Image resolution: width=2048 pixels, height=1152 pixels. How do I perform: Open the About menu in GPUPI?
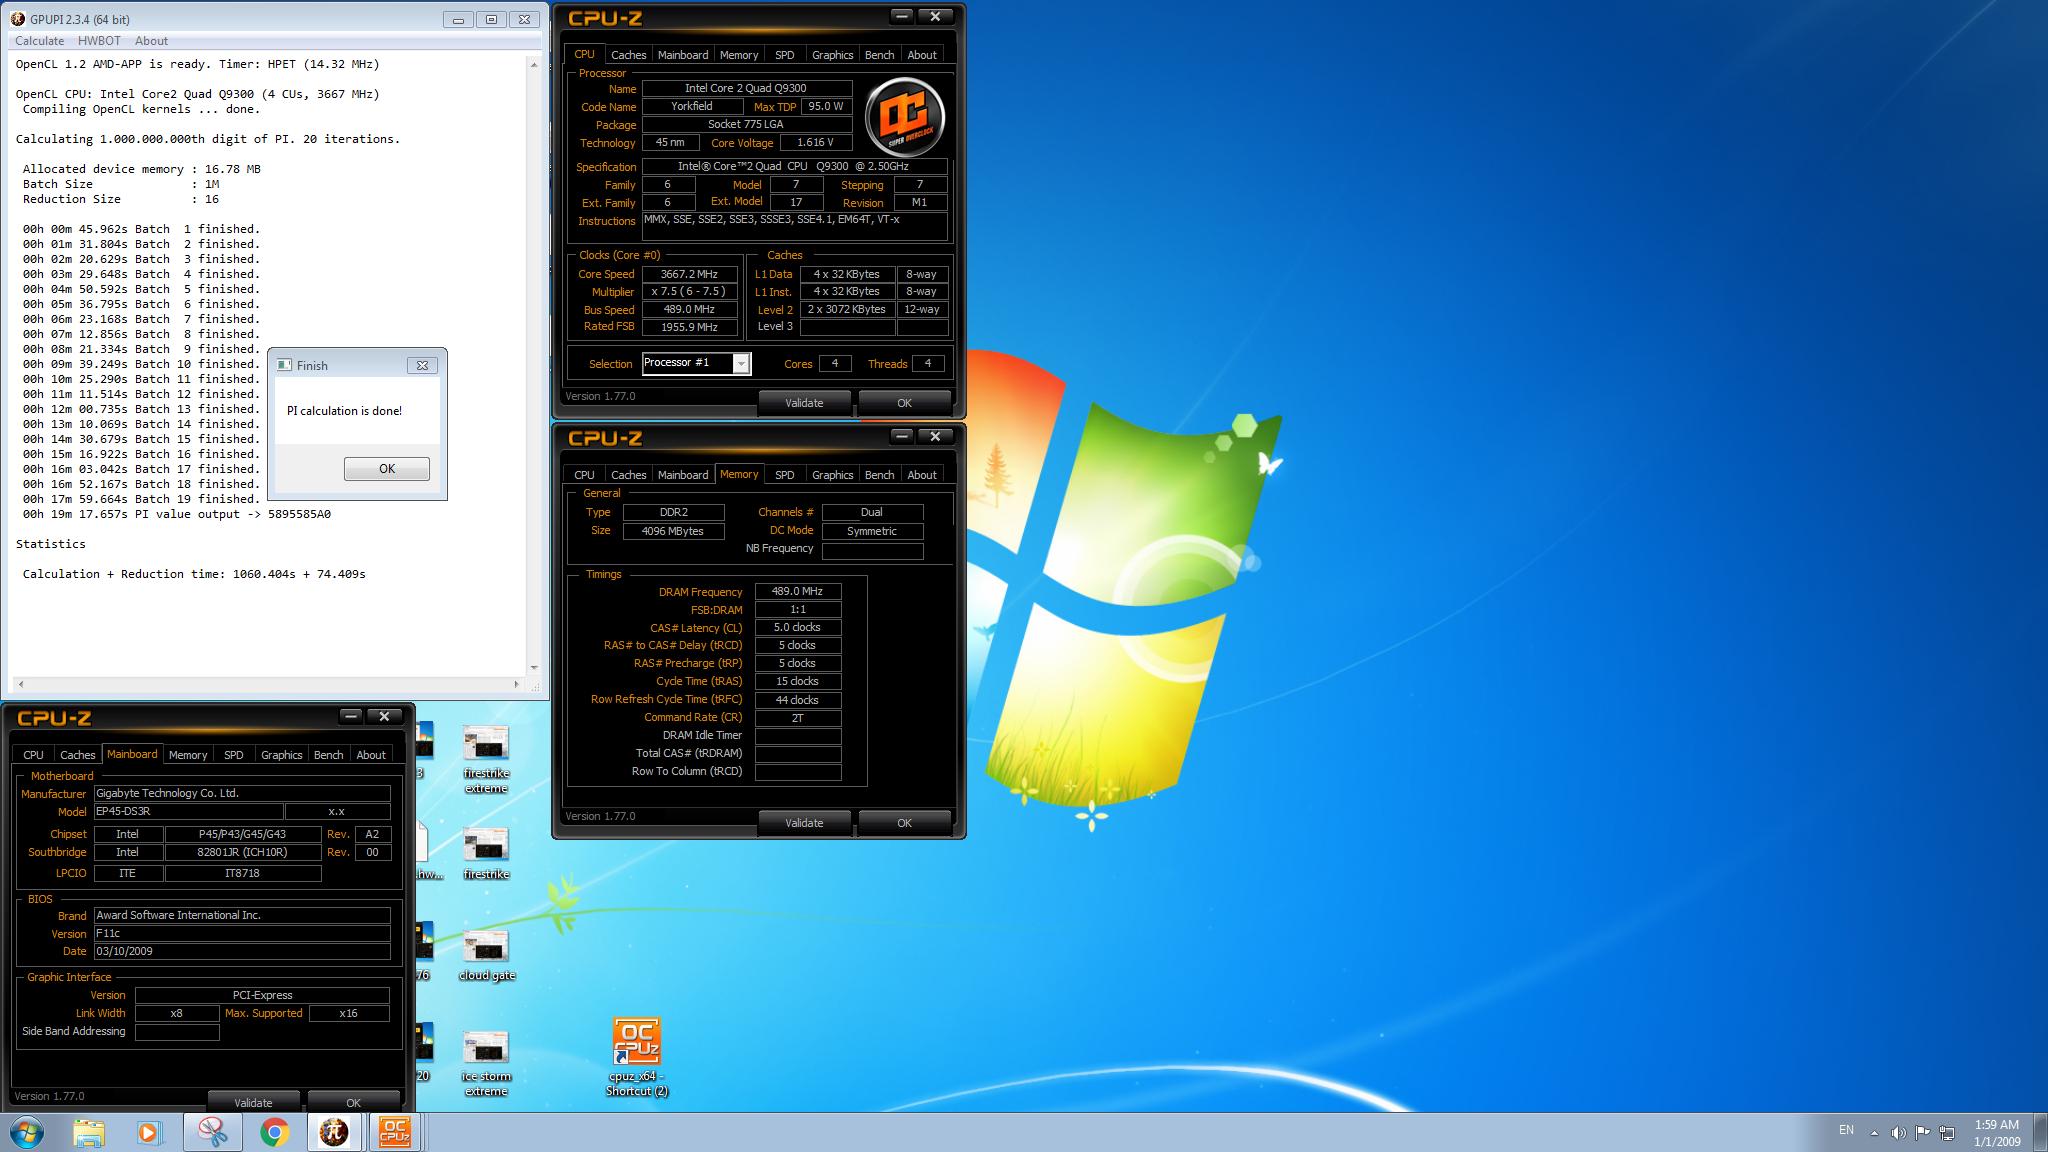click(151, 41)
